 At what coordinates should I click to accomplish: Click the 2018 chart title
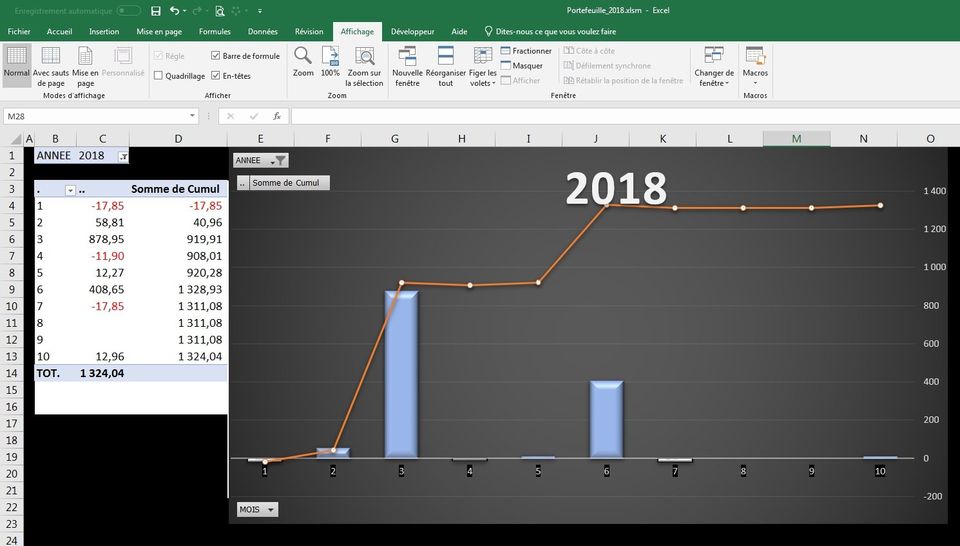pyautogui.click(x=616, y=189)
